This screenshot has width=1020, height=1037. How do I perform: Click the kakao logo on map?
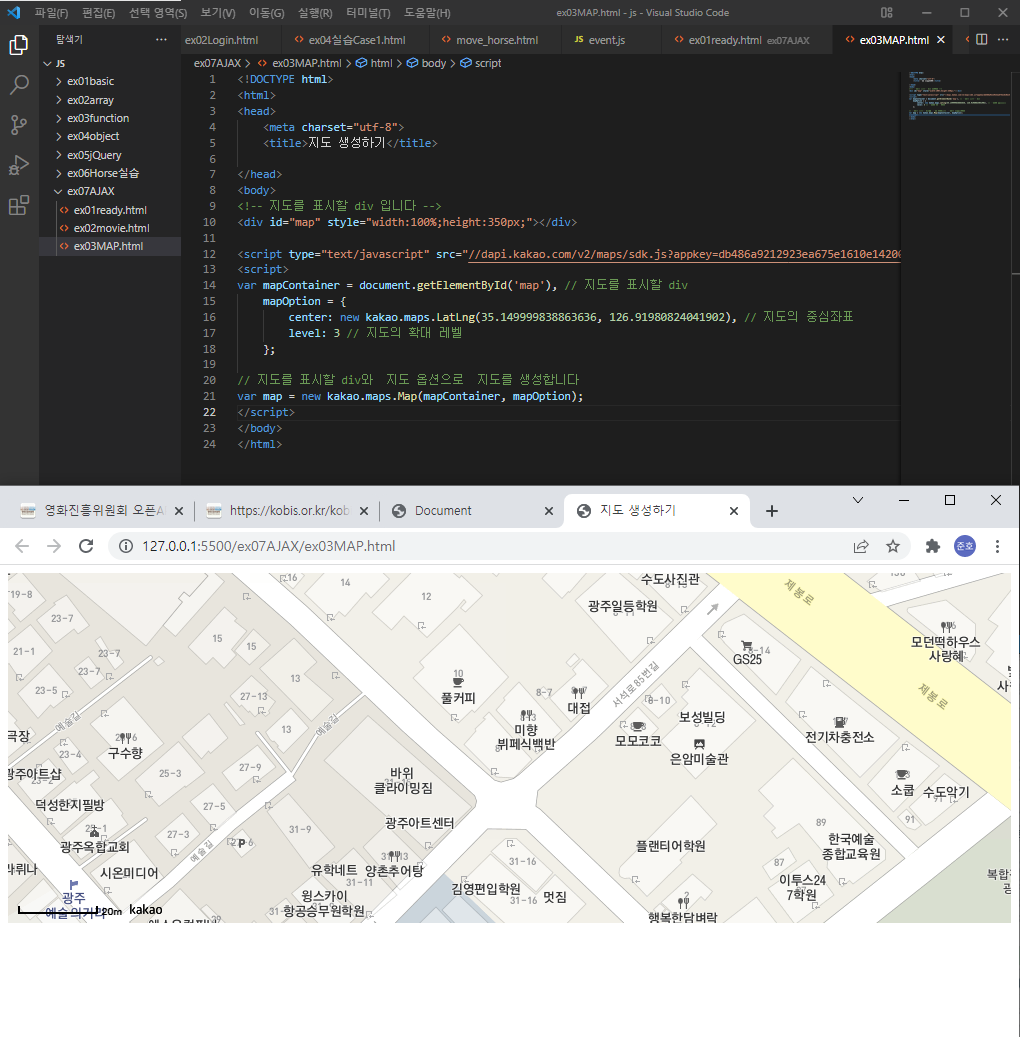pyautogui.click(x=146, y=910)
